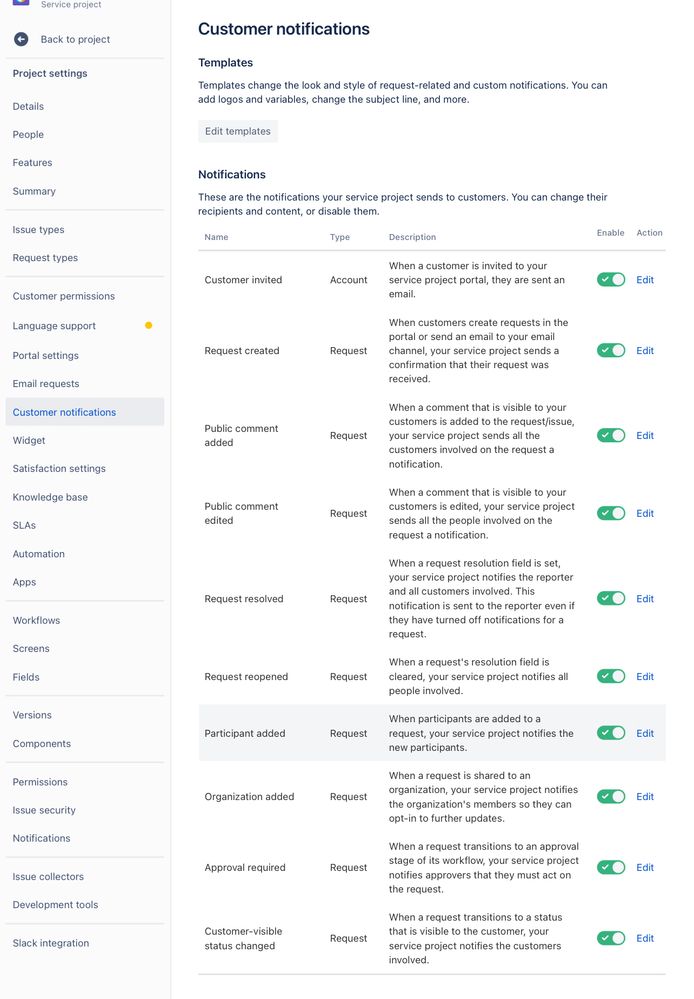Click the yellow dot beside Language support
Image resolution: width=694 pixels, height=999 pixels.
tap(148, 326)
